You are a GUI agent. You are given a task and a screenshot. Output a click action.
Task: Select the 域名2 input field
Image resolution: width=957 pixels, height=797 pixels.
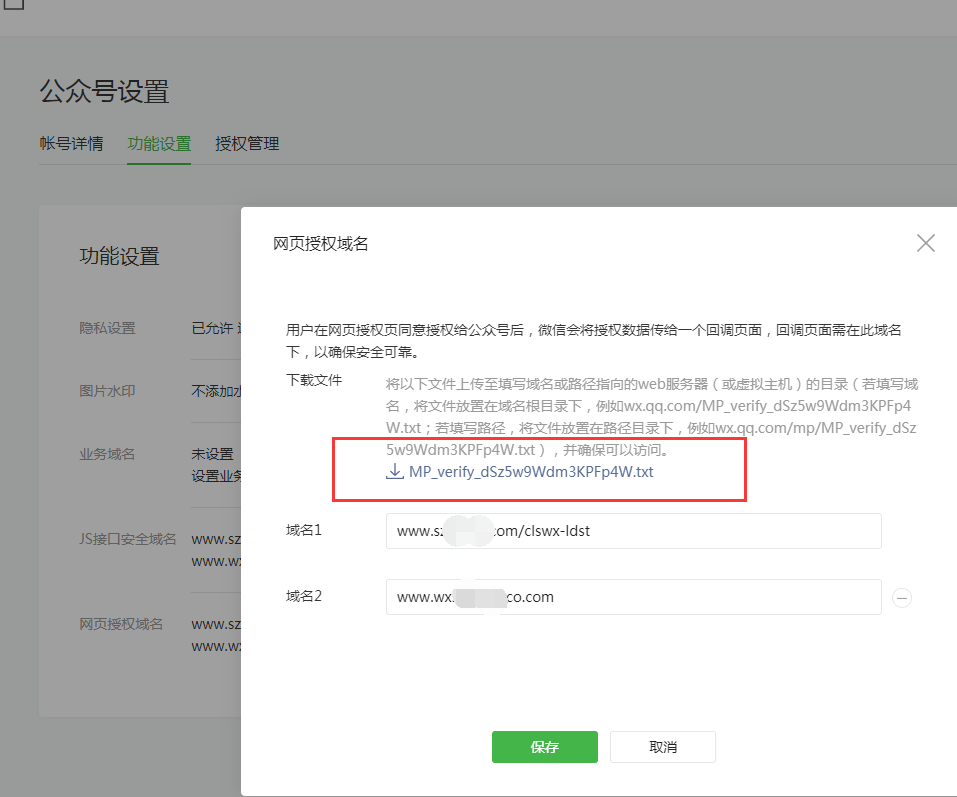click(x=633, y=597)
